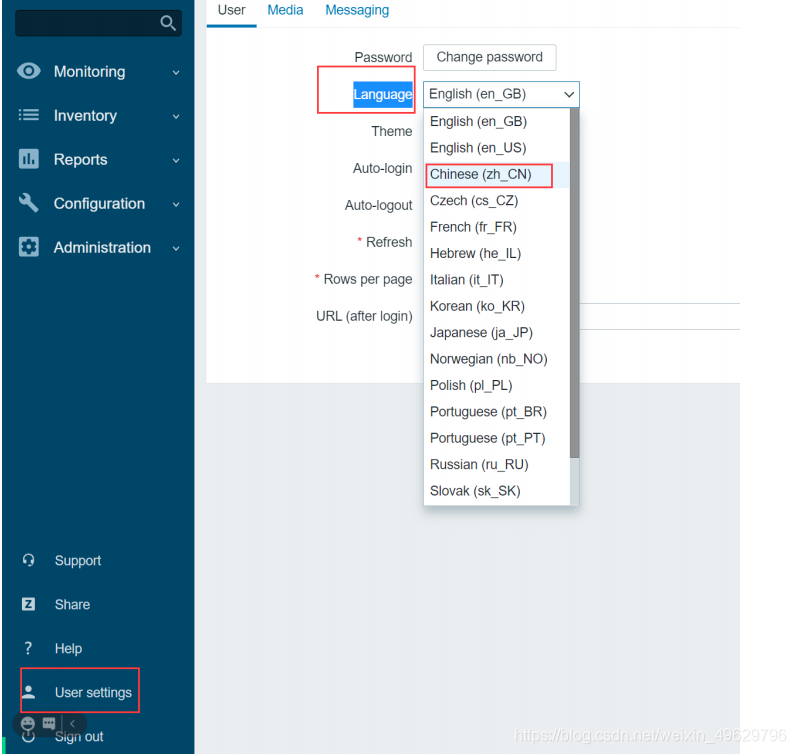
Task: Click the search magnifier icon
Action: pos(168,23)
